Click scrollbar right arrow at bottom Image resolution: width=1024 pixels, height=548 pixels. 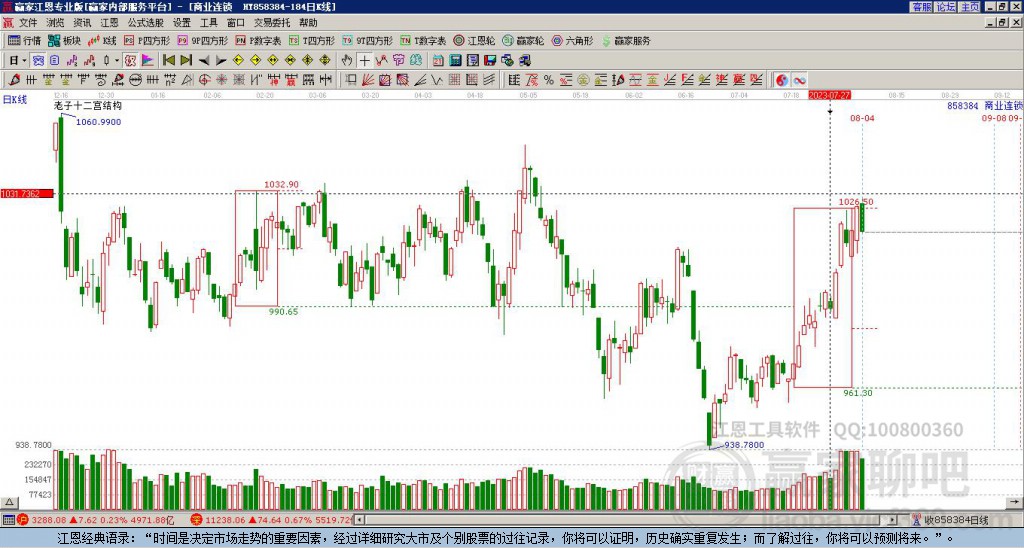click(x=893, y=520)
